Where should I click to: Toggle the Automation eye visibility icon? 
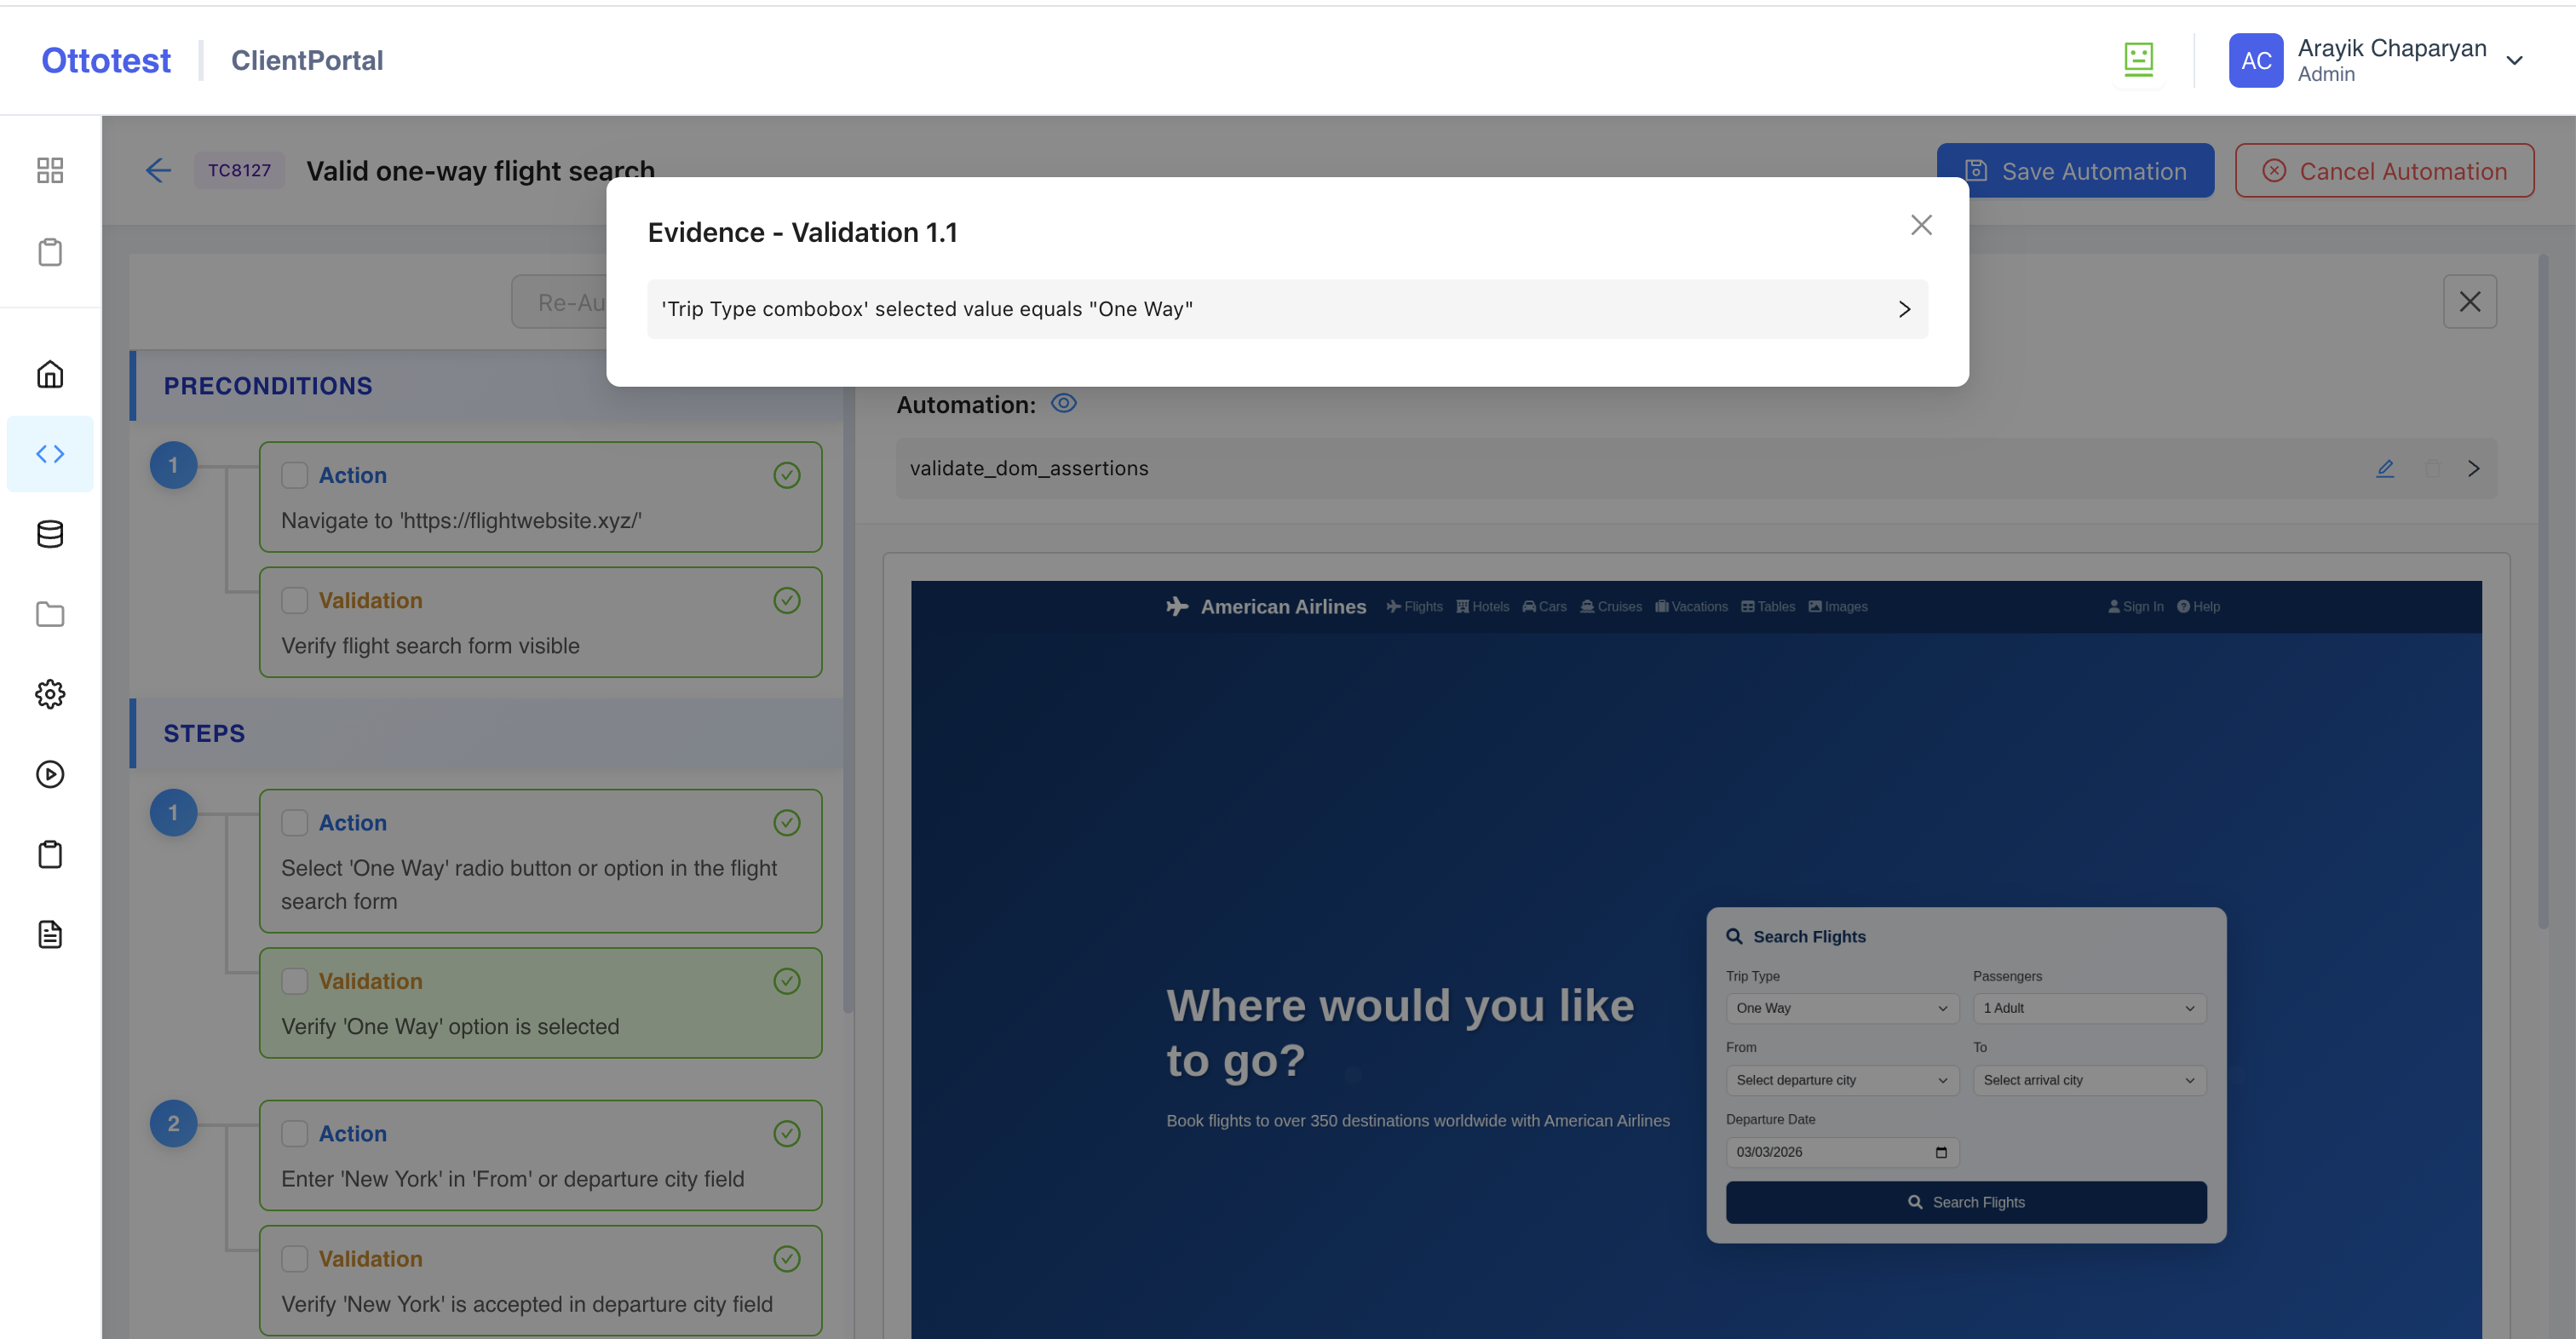pos(1063,403)
